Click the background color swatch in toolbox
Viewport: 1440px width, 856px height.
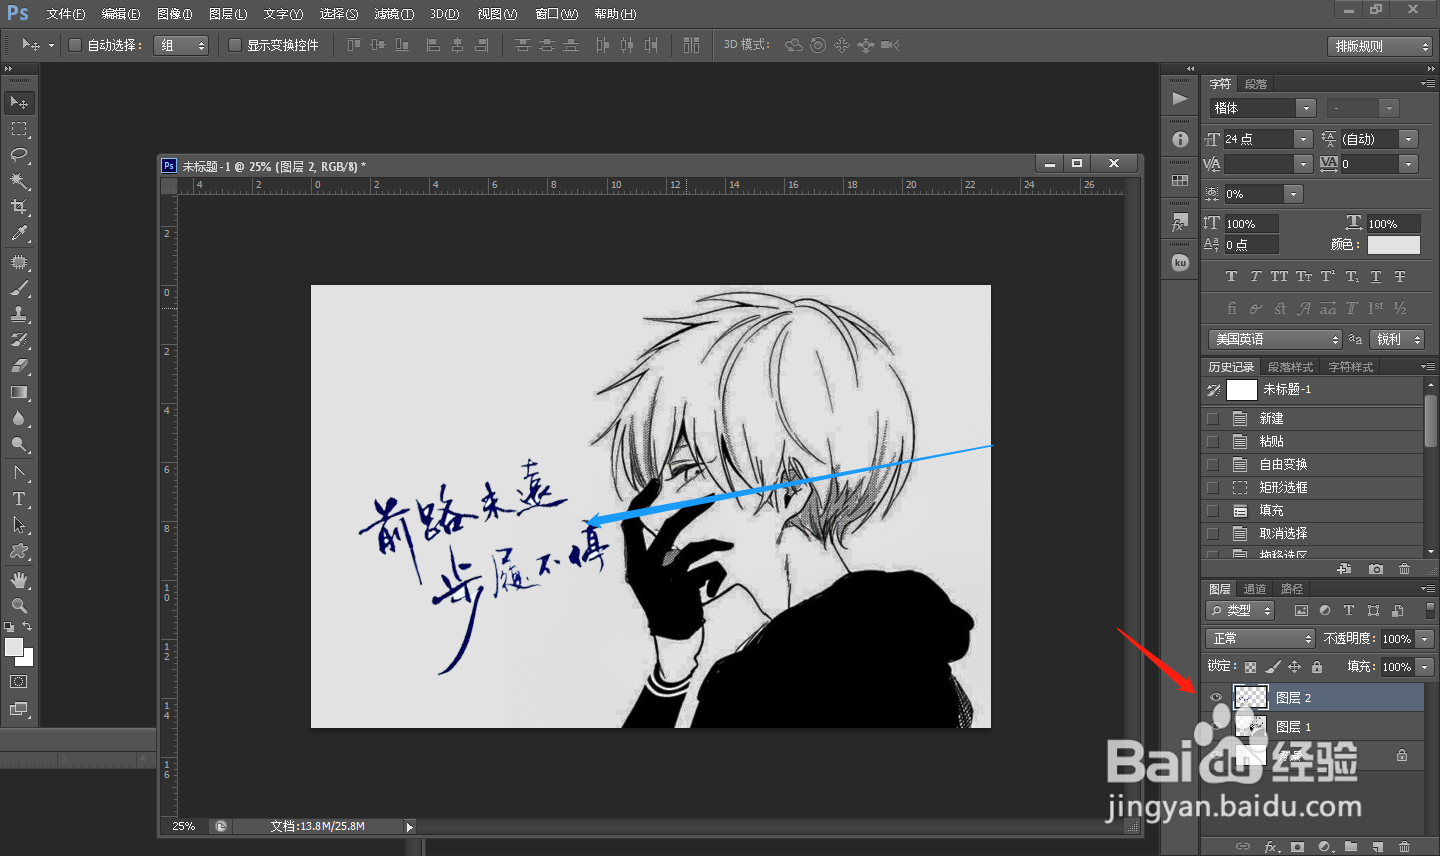pos(26,659)
